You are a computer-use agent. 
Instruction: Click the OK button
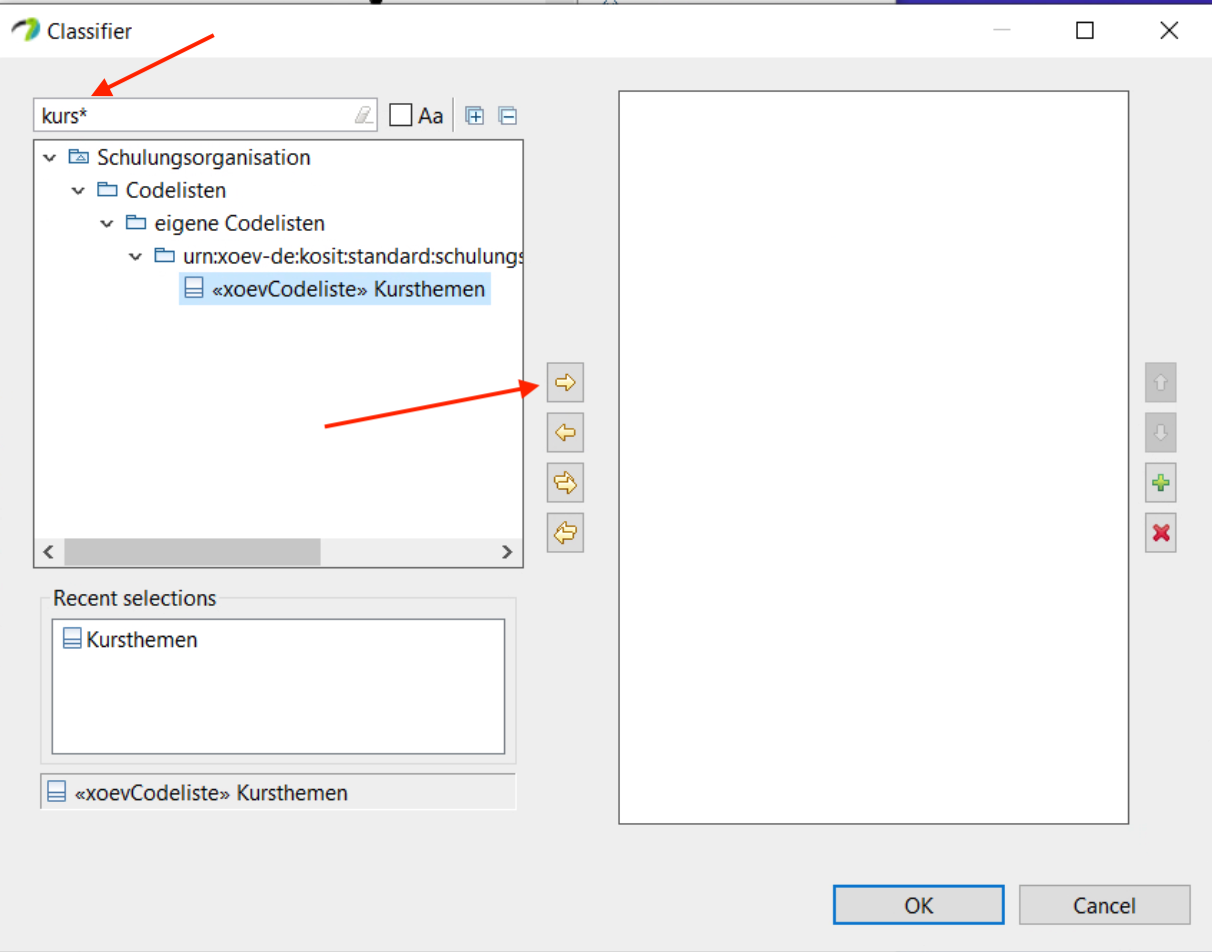click(918, 905)
